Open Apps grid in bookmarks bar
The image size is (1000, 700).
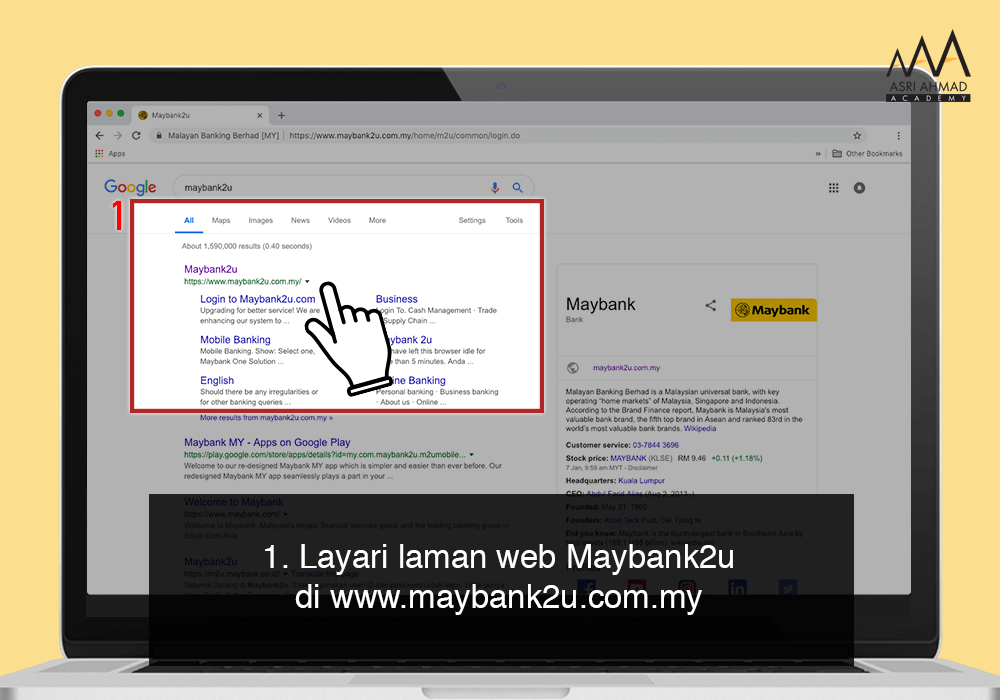tap(110, 154)
